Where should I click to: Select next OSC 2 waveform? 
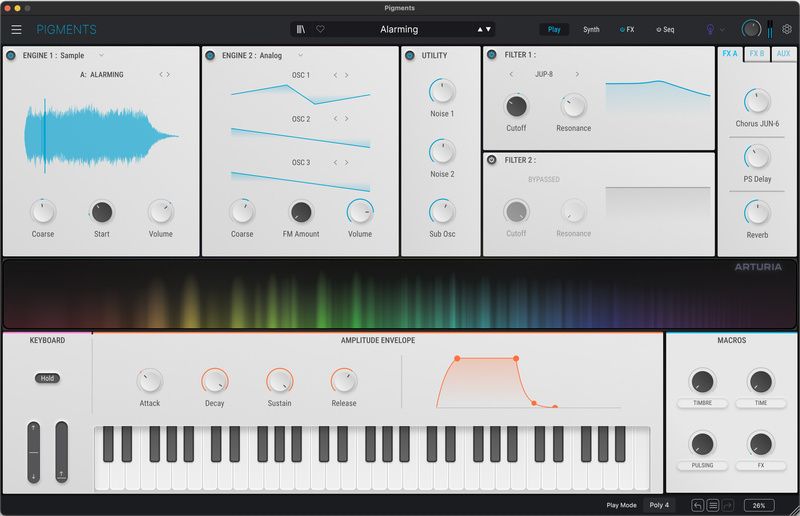(x=346, y=118)
